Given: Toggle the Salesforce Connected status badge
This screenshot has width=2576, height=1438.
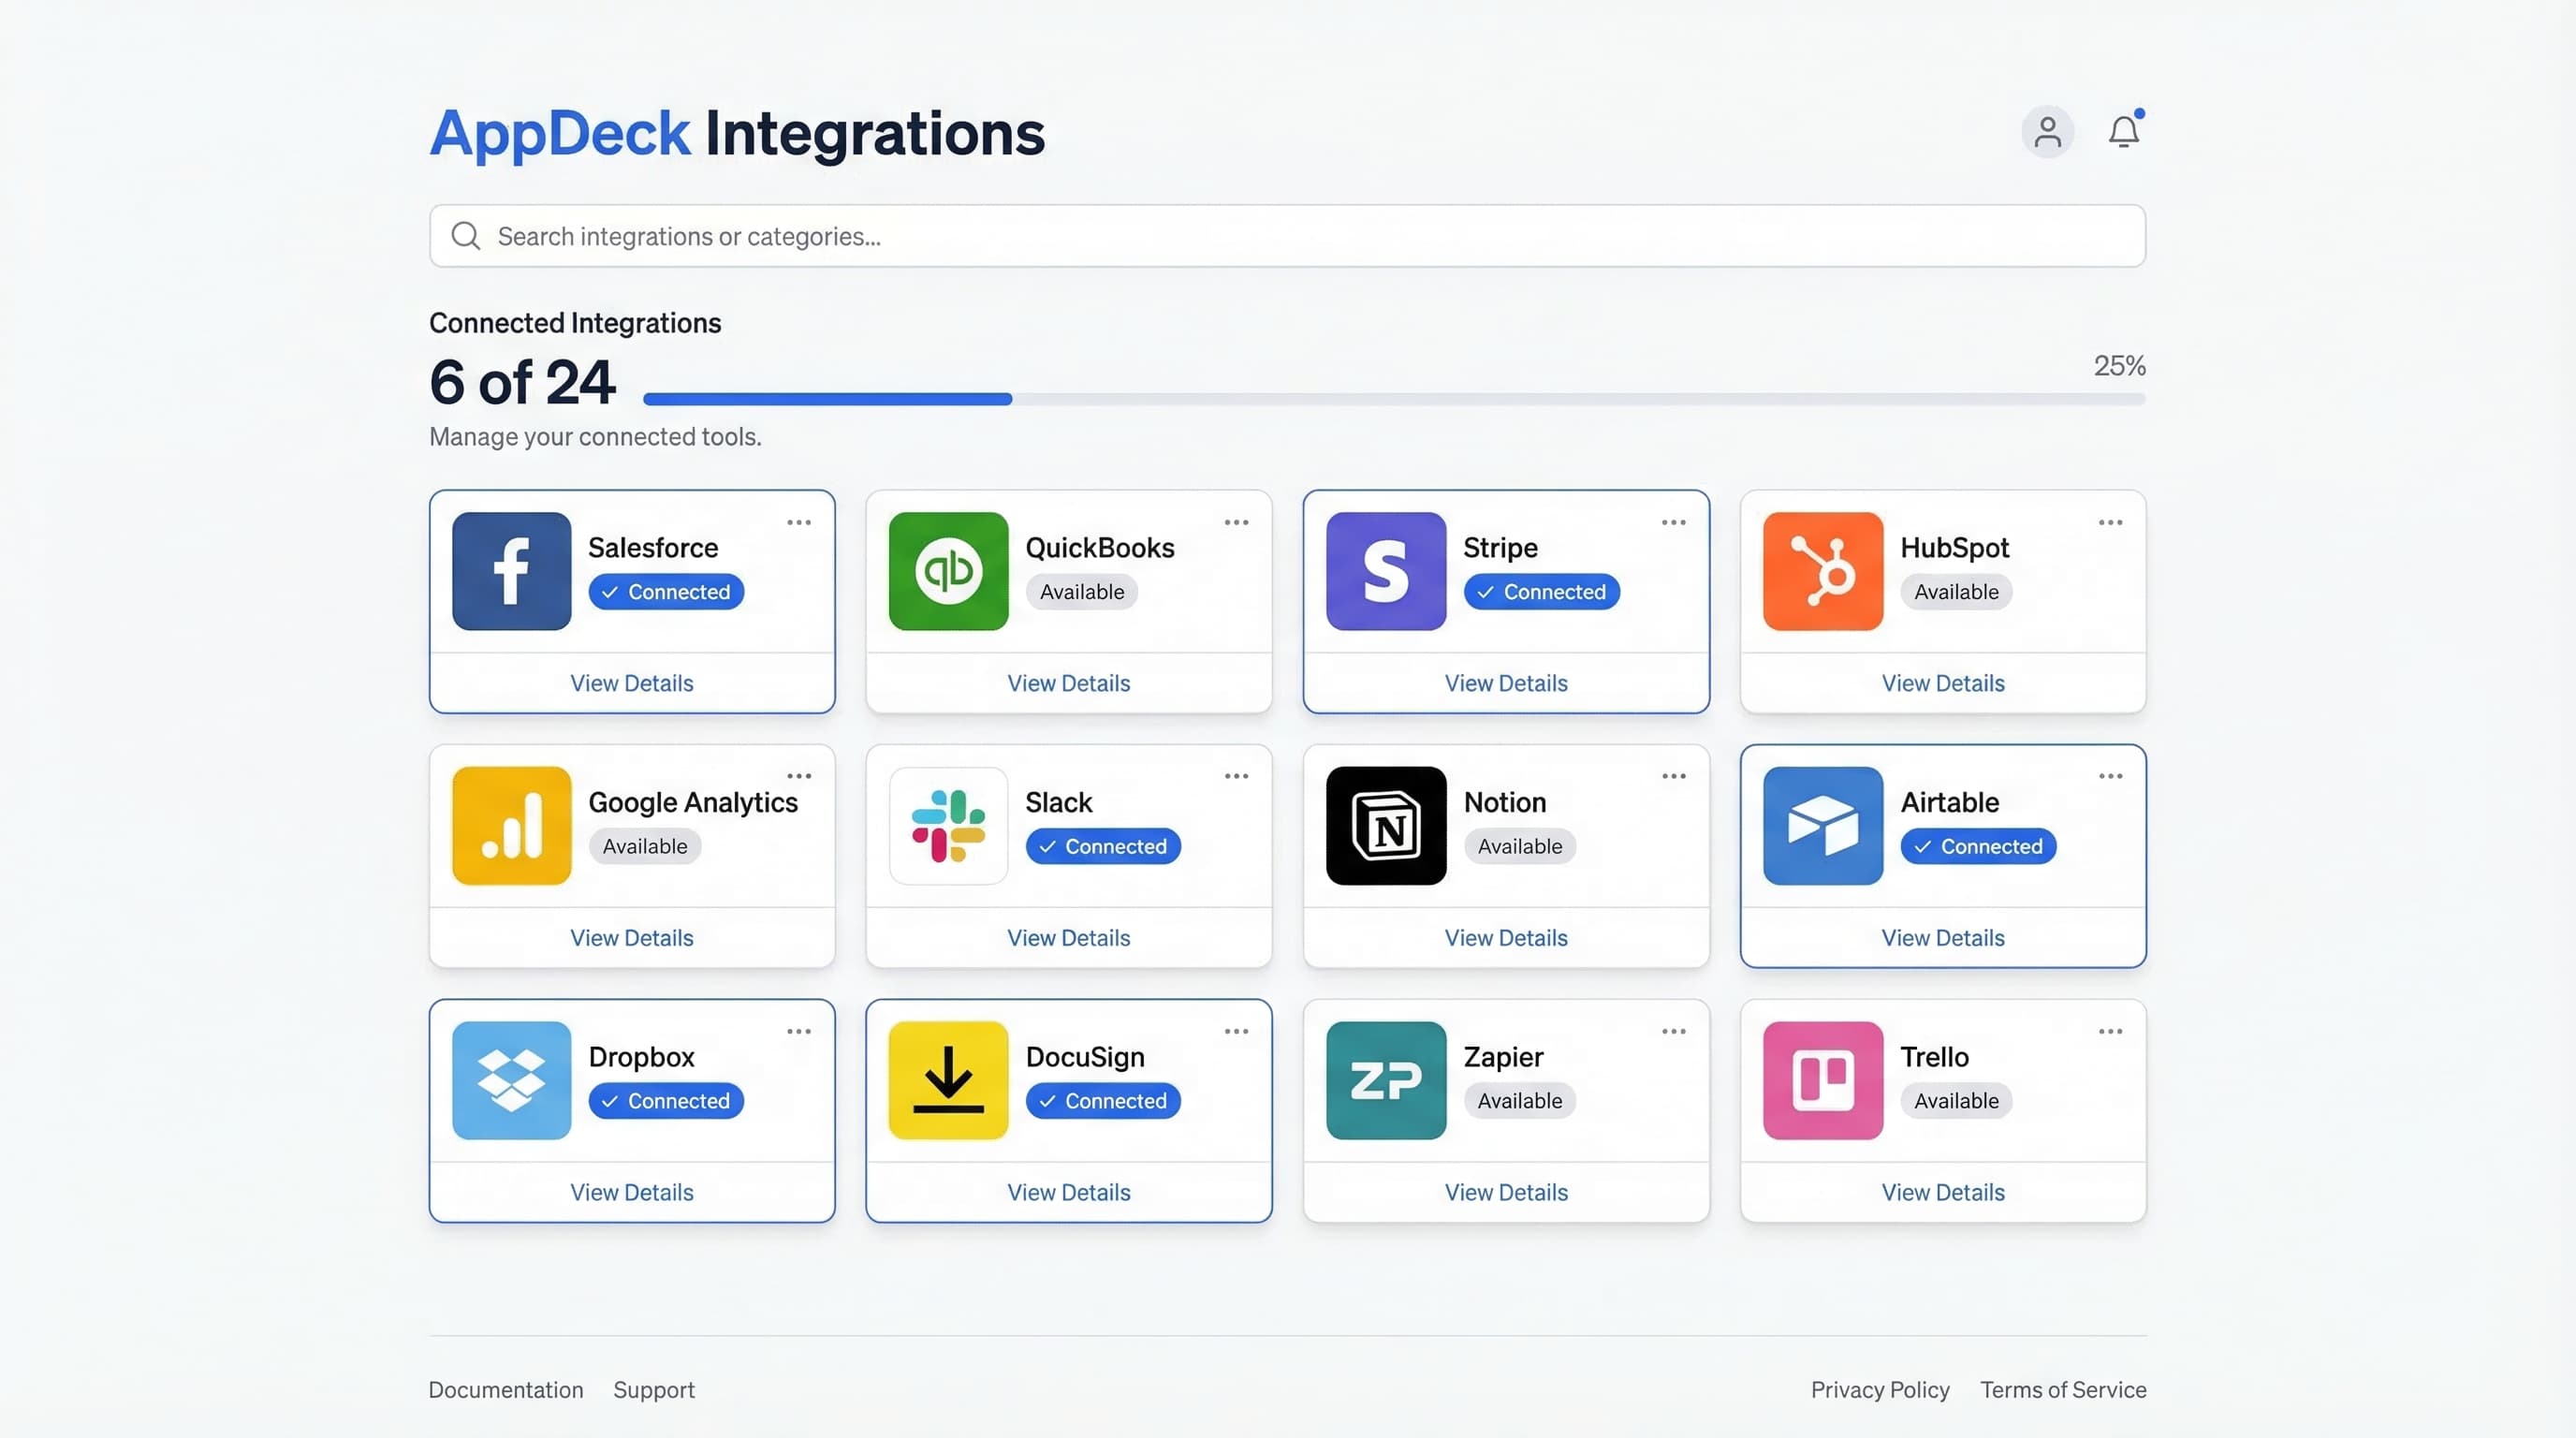Looking at the screenshot, I should click(x=666, y=592).
